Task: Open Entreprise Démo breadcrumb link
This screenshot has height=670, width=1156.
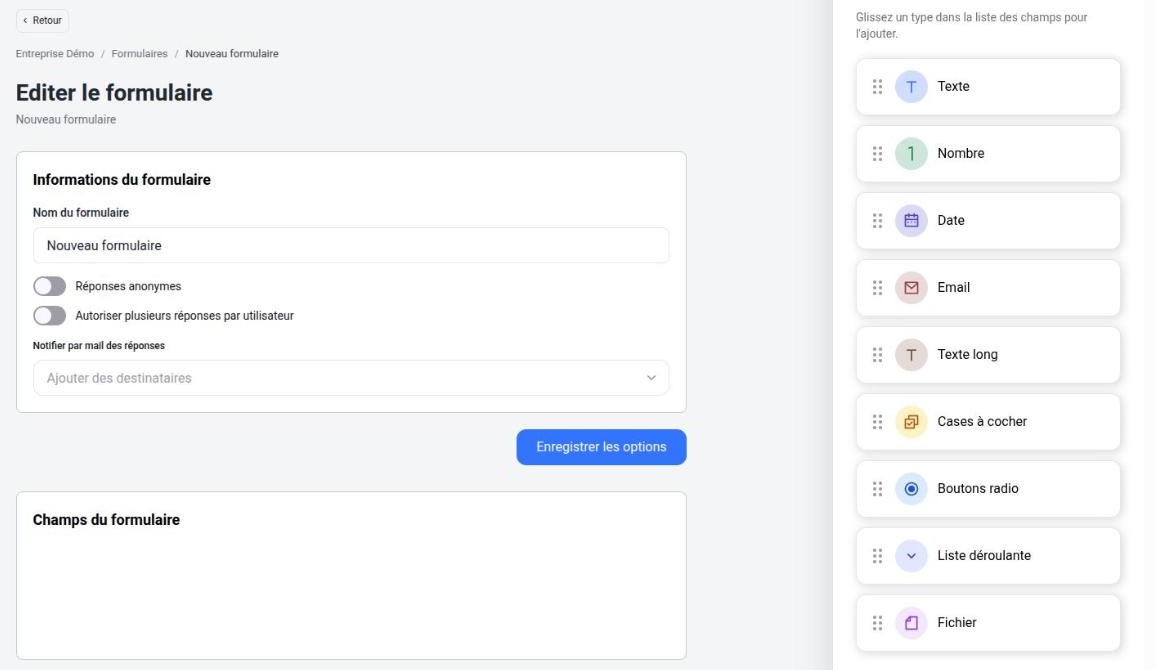Action: point(55,54)
